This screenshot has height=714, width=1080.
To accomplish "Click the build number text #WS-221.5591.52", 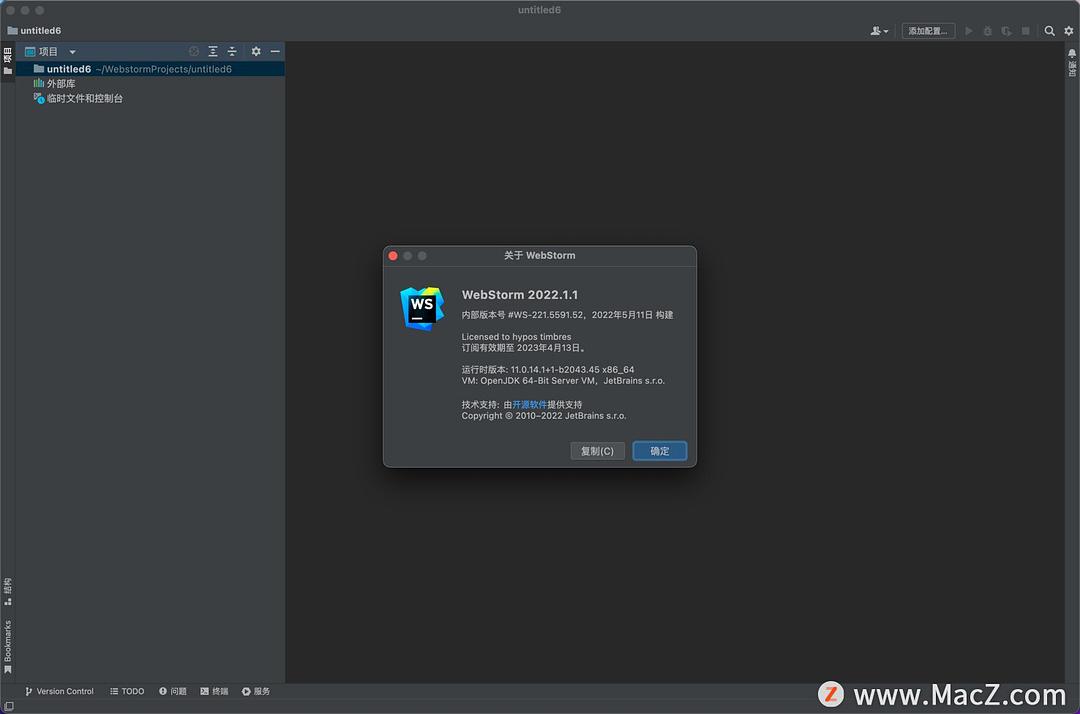I will (x=547, y=315).
